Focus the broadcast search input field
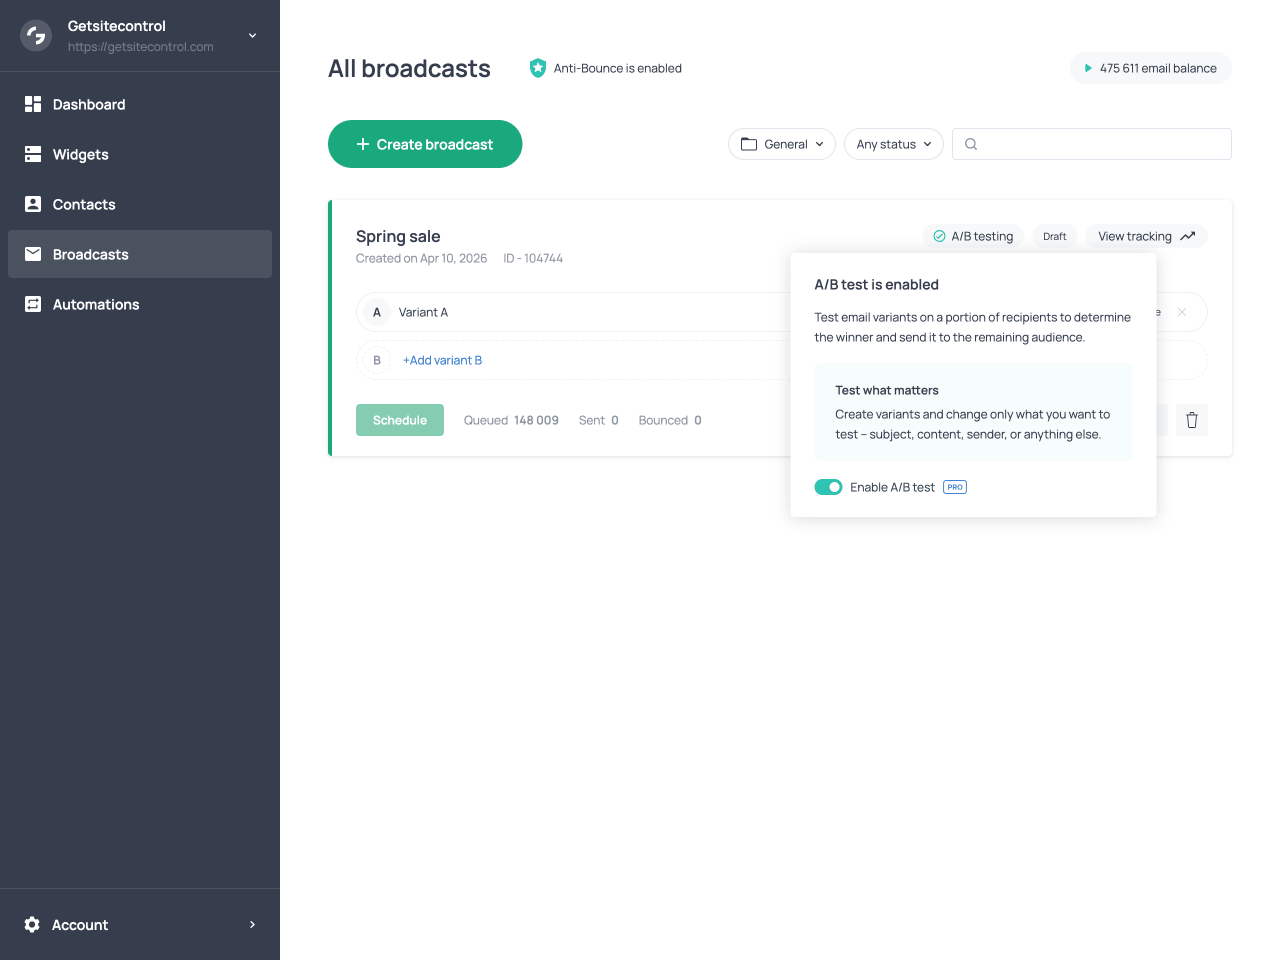 [1100, 144]
